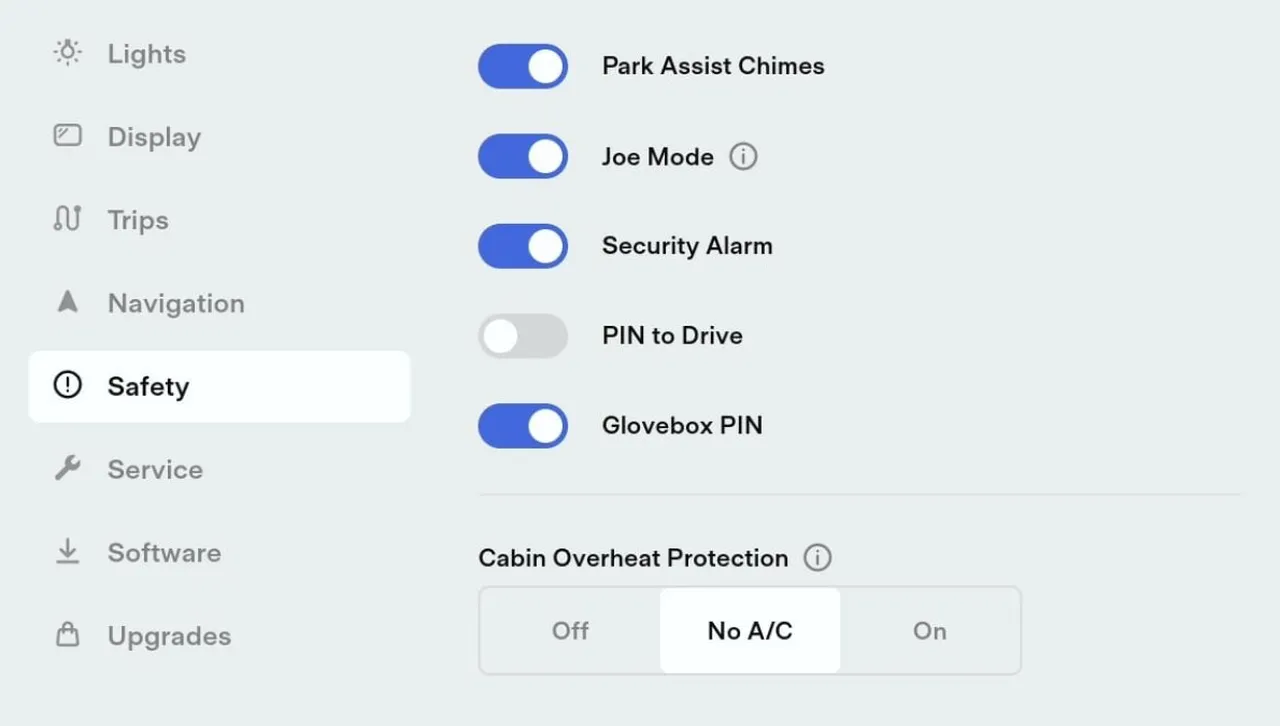The width and height of the screenshot is (1280, 726).
Task: Open the Safety settings menu item
Action: tap(148, 386)
